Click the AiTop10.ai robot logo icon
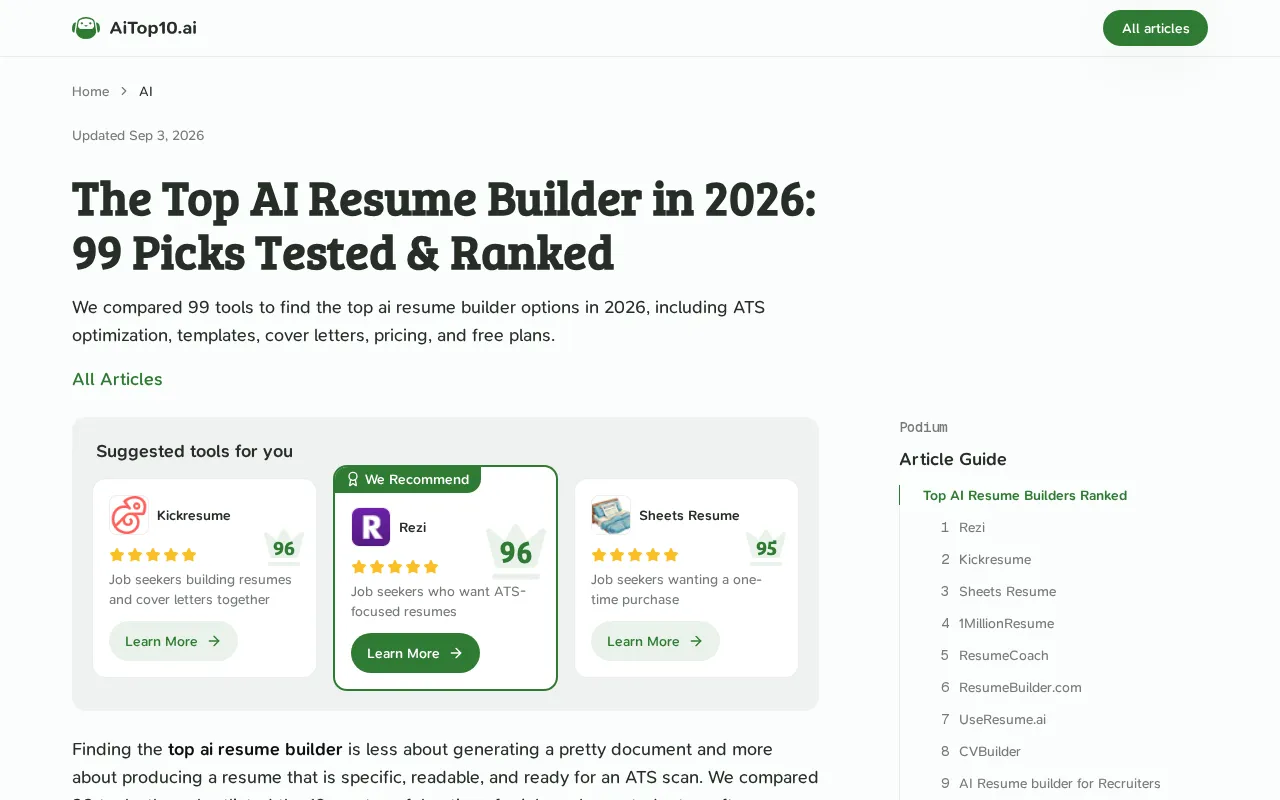Image resolution: width=1280 pixels, height=800 pixels. click(86, 28)
